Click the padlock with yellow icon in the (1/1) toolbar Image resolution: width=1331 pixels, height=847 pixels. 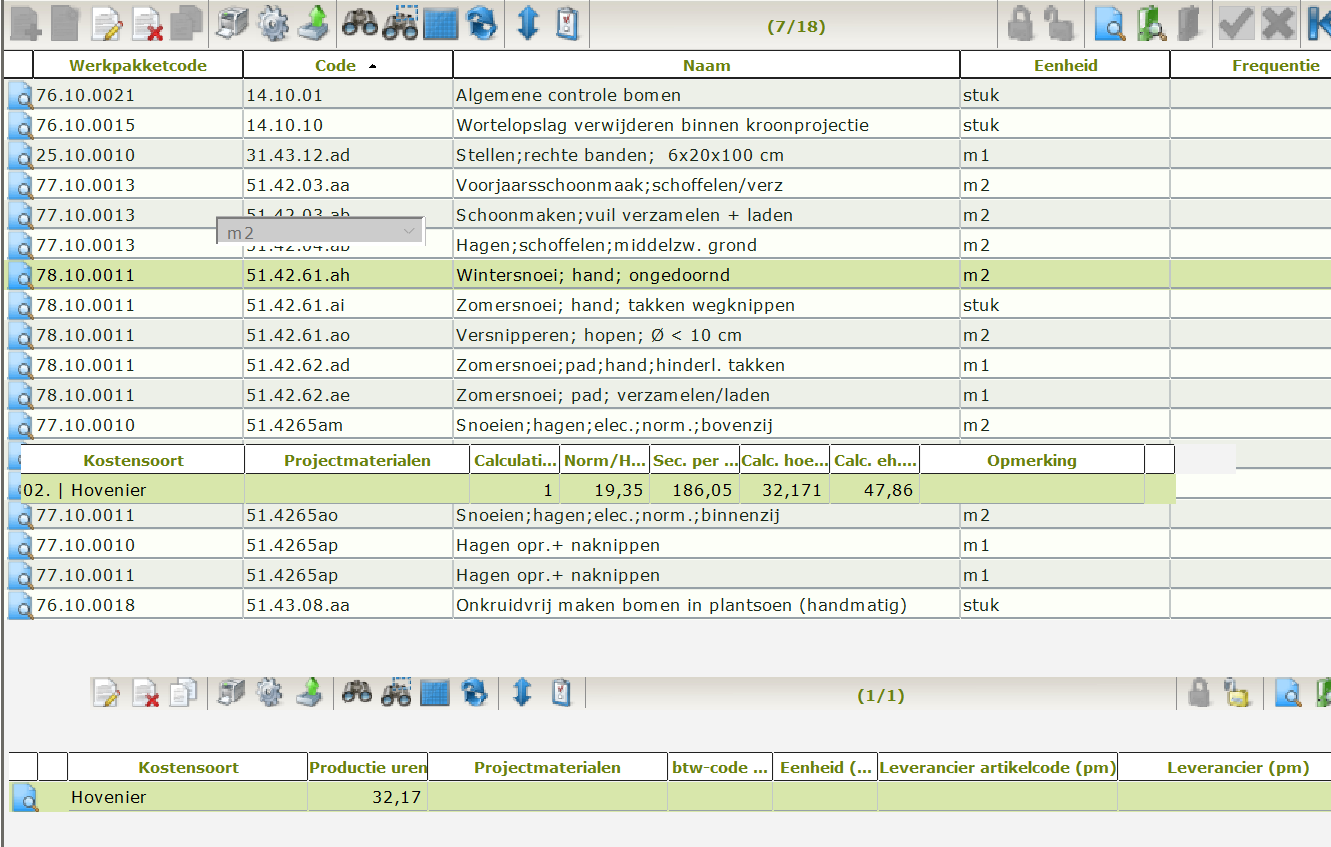click(x=1237, y=692)
